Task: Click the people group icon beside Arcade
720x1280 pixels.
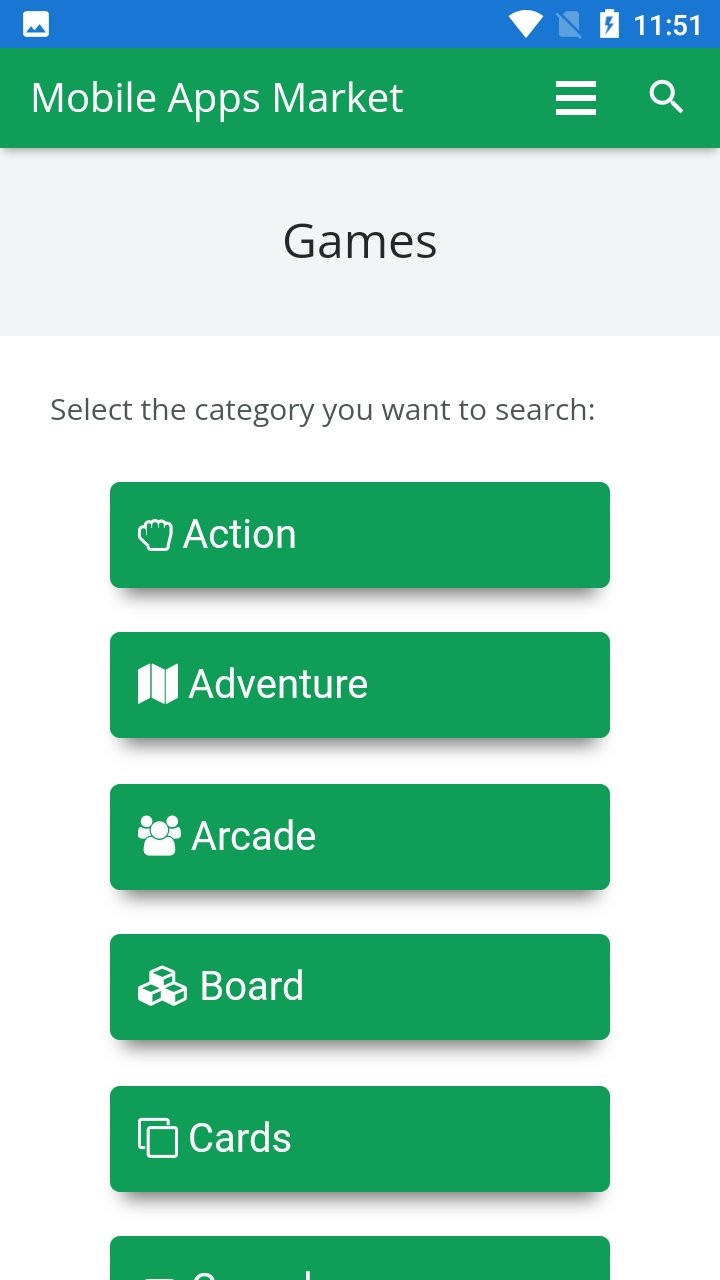Action: pyautogui.click(x=160, y=836)
